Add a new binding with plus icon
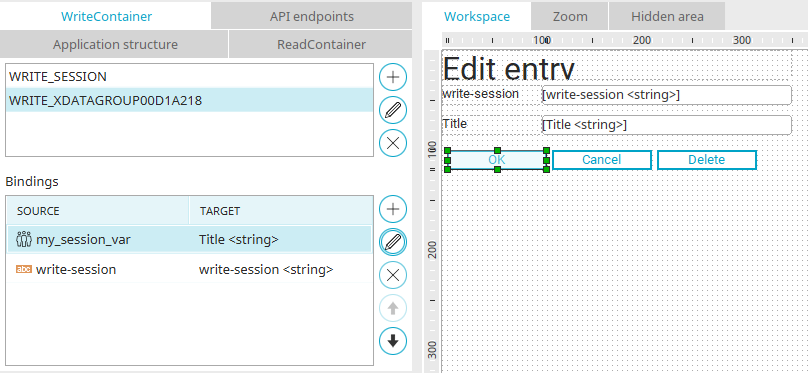Screen dimensions: 808x373 point(393,209)
